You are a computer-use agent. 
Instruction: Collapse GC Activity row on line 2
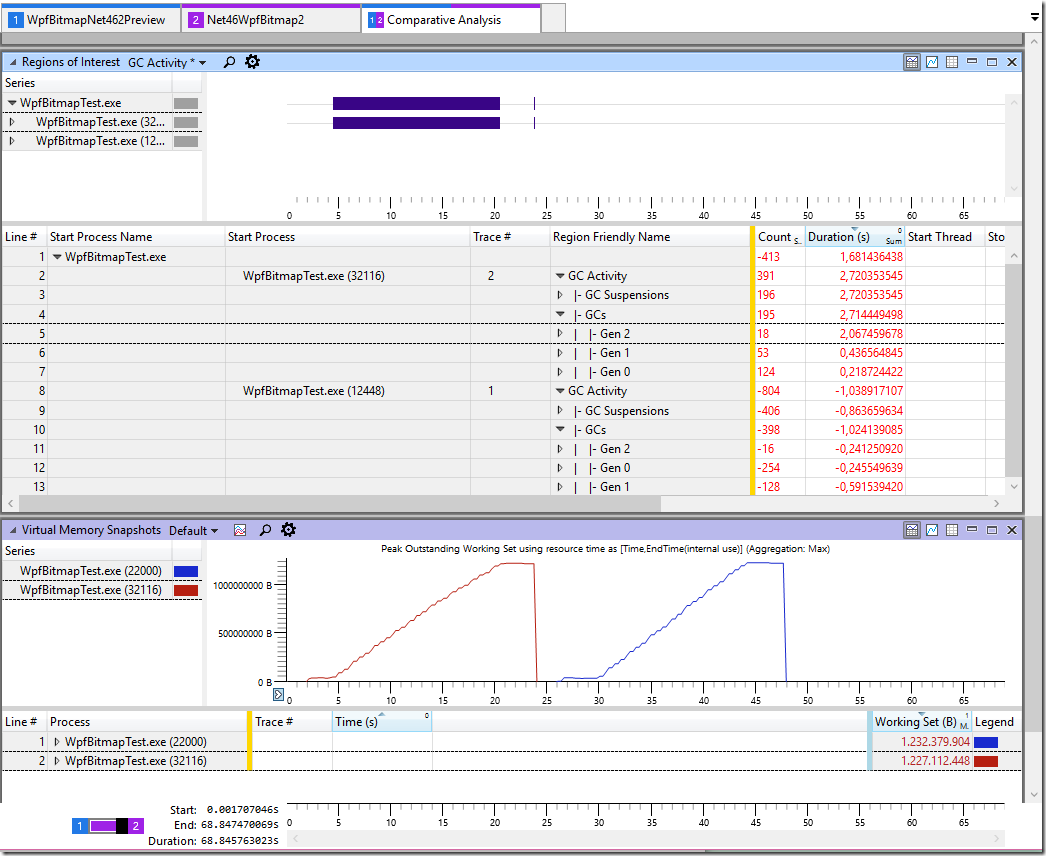point(560,276)
